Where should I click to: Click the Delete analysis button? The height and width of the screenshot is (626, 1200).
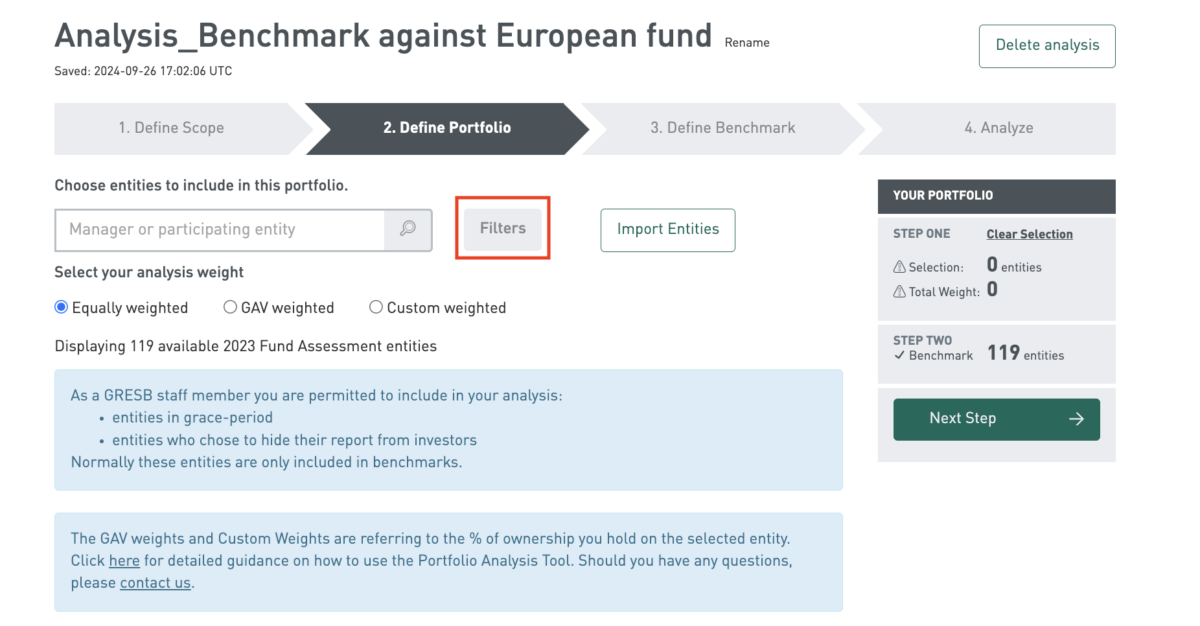point(1047,46)
